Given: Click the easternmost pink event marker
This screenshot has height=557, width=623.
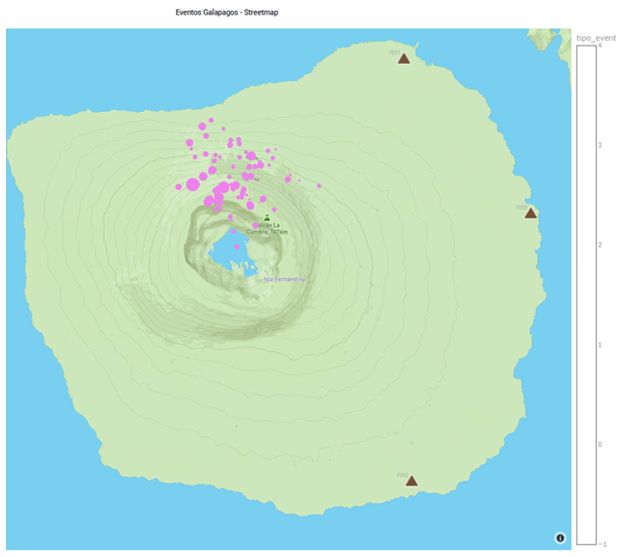Looking at the screenshot, I should click(x=320, y=185).
